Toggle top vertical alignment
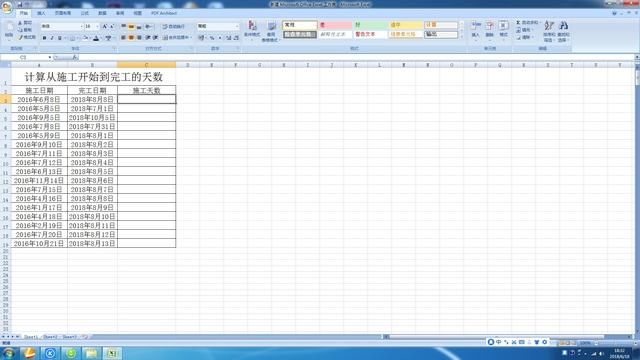 point(123,26)
